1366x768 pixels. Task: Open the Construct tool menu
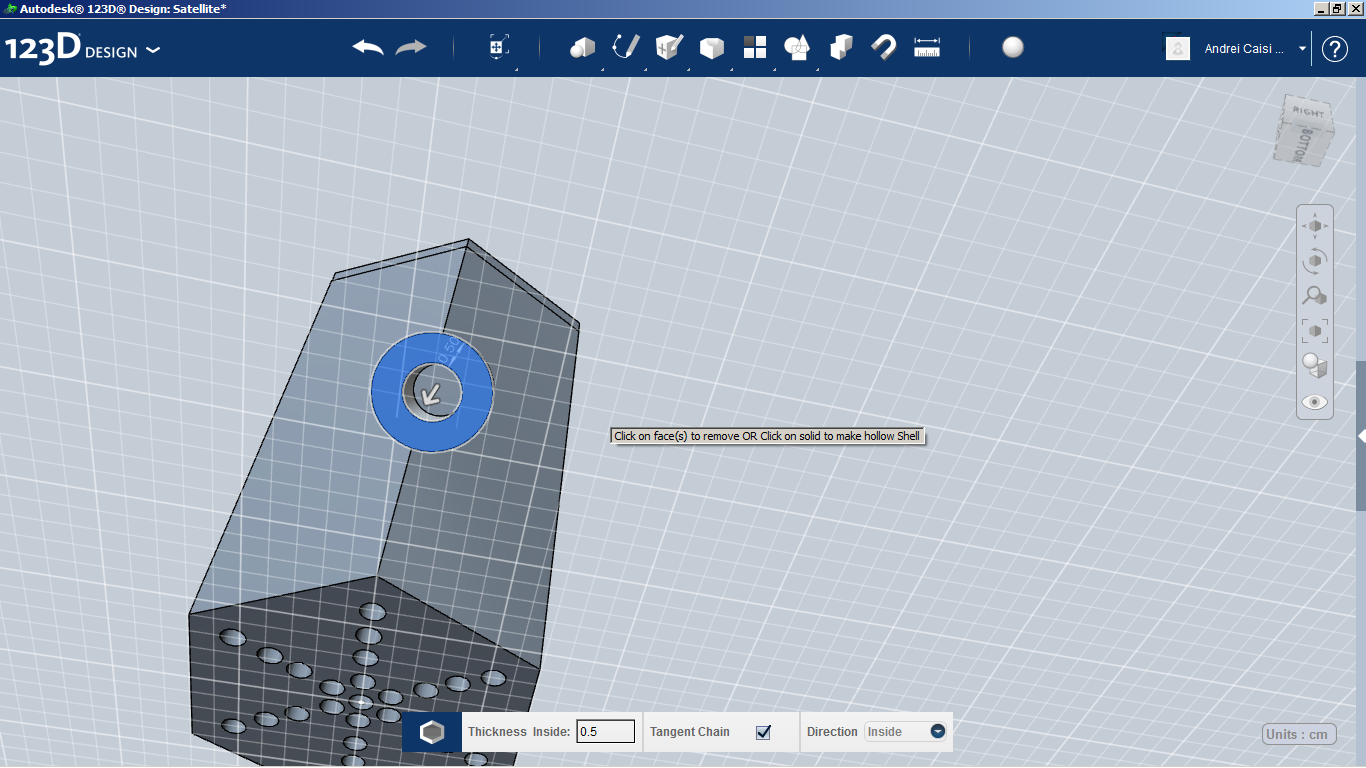[x=669, y=47]
